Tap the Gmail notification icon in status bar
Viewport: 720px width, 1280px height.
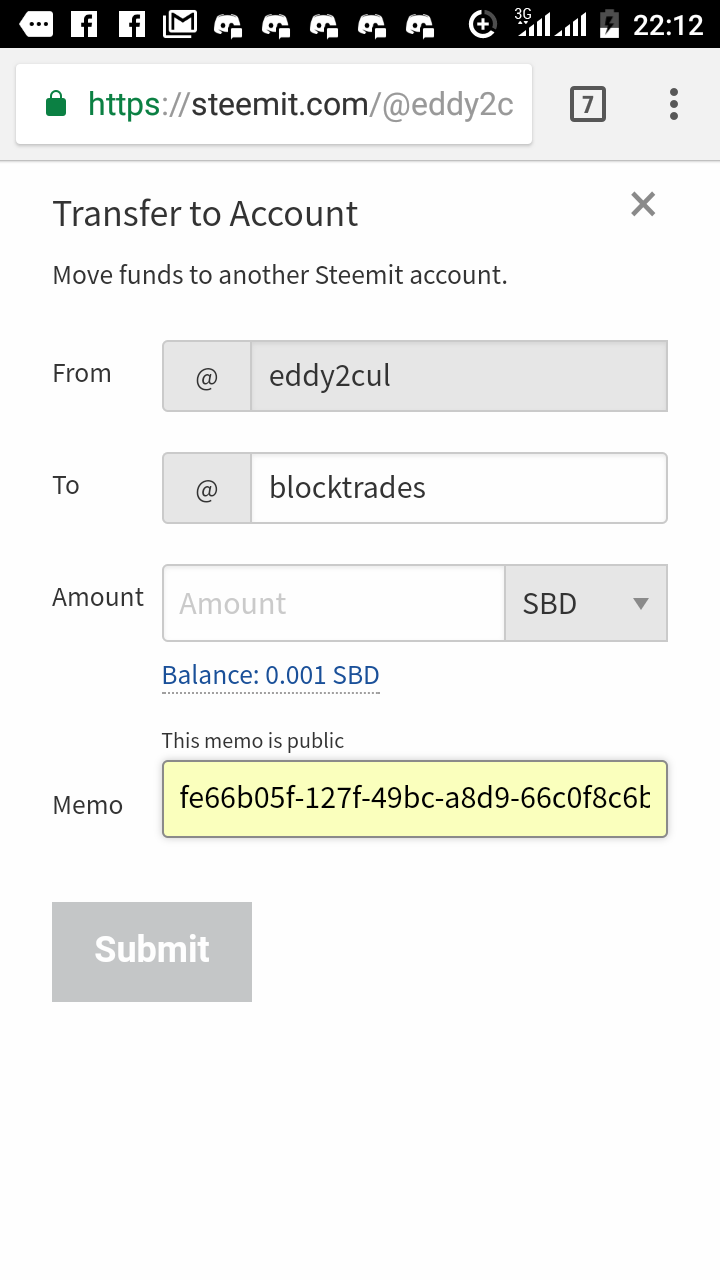tap(180, 23)
